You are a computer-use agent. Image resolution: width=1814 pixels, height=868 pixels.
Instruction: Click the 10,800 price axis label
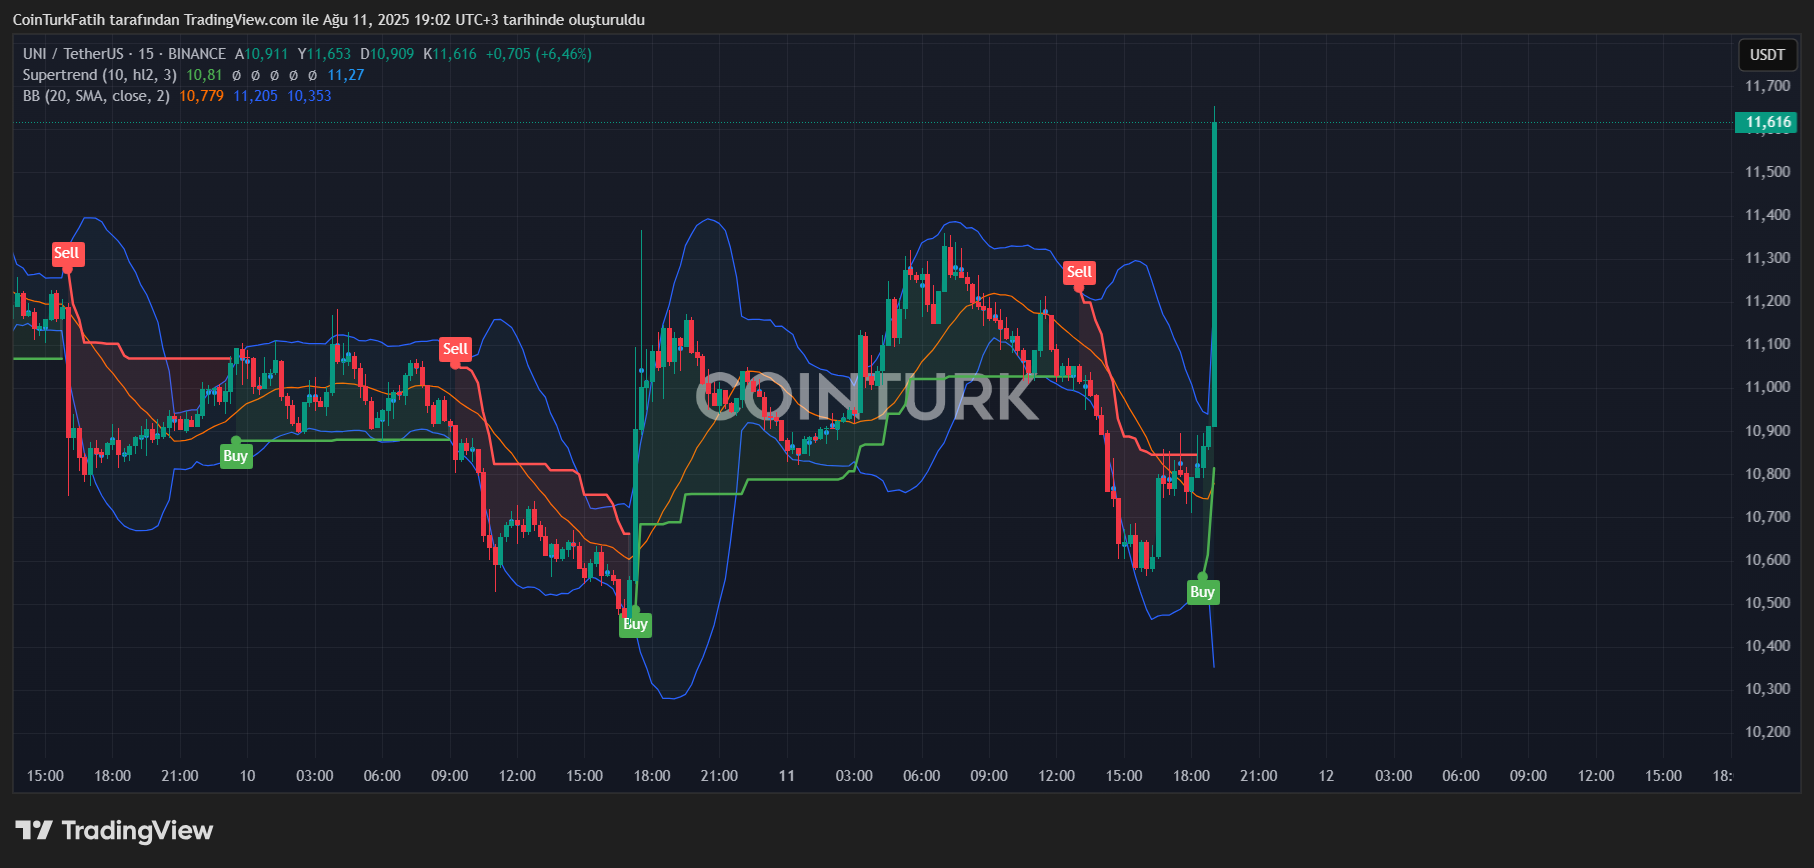pyautogui.click(x=1768, y=474)
